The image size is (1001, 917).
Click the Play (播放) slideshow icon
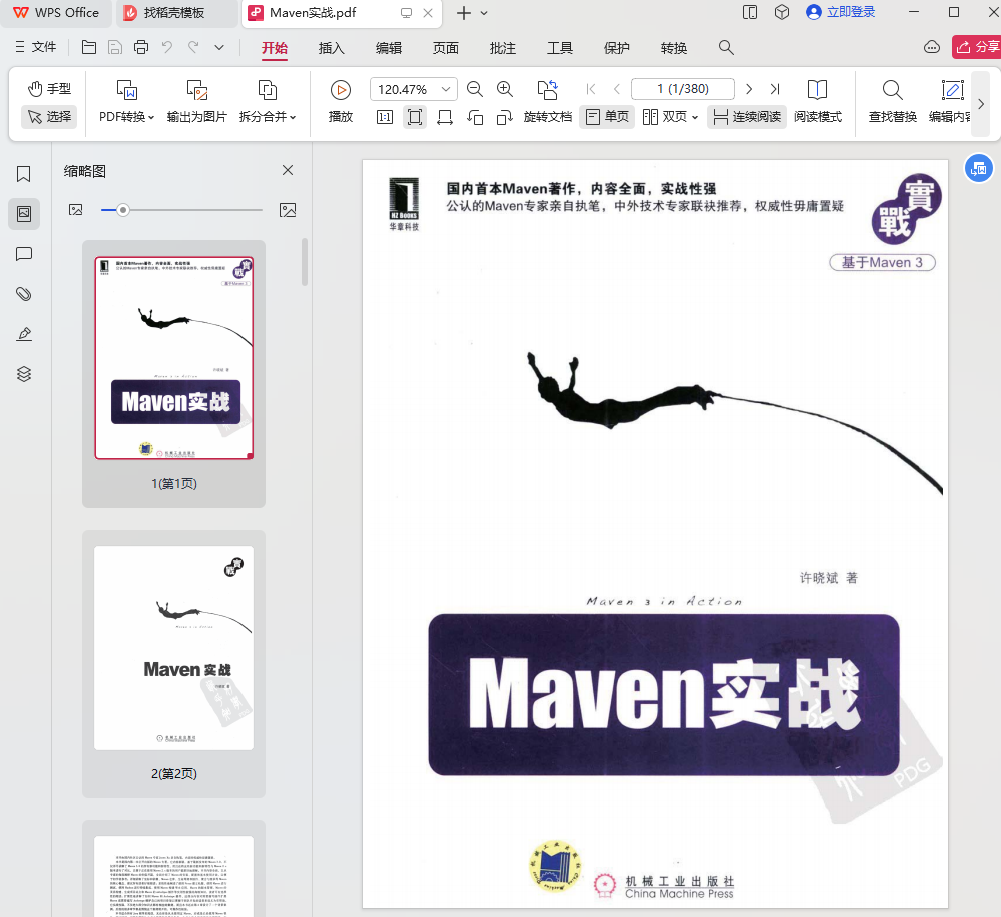click(341, 90)
